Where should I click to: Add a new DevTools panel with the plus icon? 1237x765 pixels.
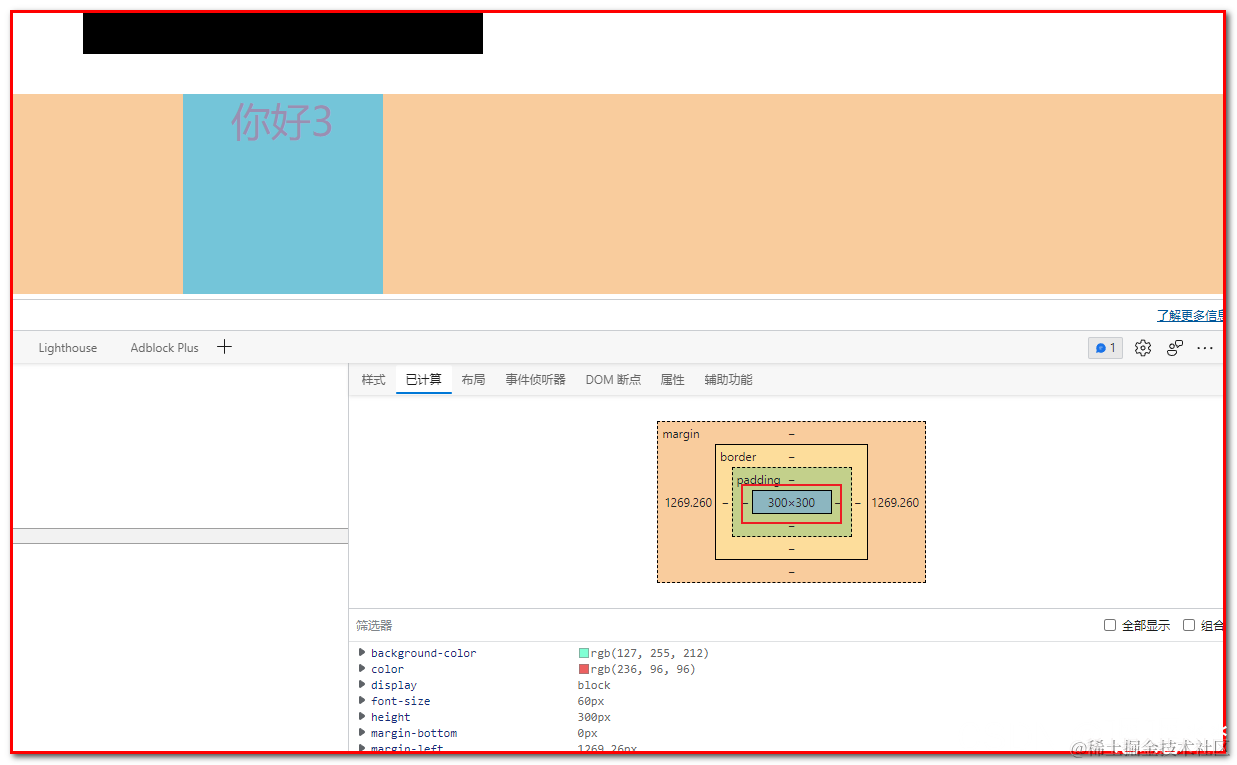(x=224, y=346)
